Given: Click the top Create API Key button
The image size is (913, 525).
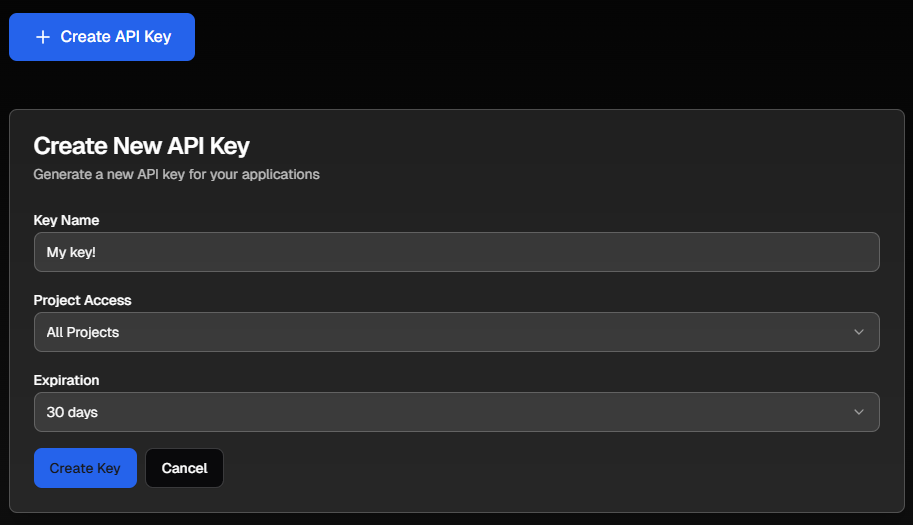Looking at the screenshot, I should point(102,37).
